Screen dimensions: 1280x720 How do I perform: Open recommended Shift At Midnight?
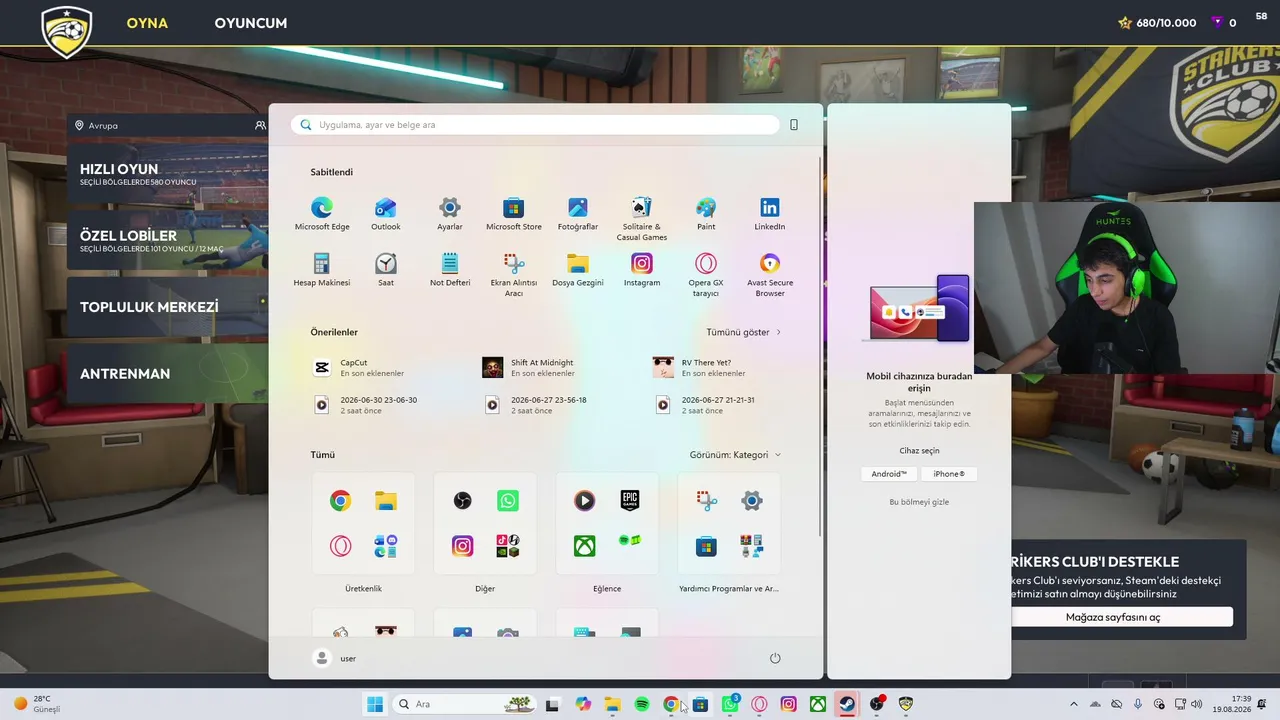pos(530,368)
